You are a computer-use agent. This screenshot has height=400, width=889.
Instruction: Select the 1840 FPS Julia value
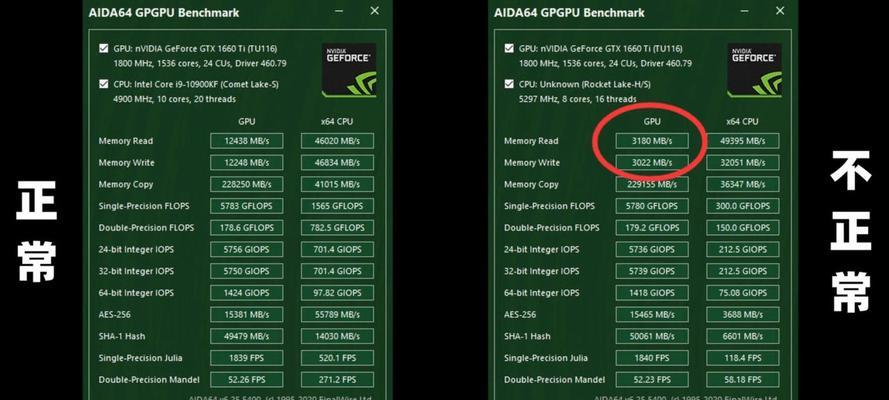click(652, 358)
